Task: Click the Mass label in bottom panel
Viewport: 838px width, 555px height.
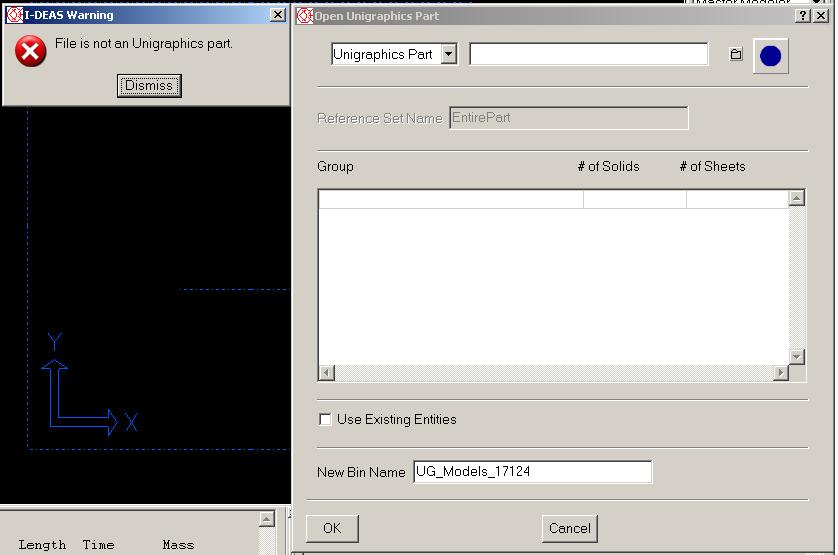Action: pos(179,545)
